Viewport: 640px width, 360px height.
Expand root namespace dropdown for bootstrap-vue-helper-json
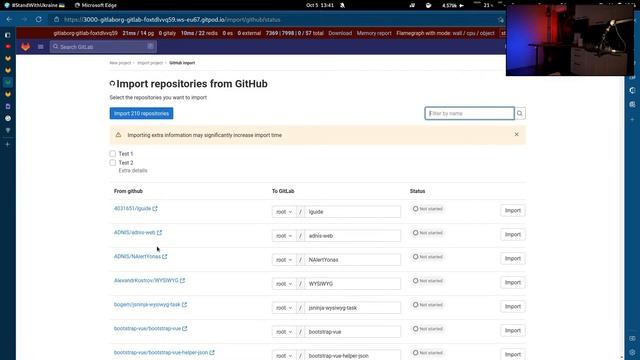[284, 356]
